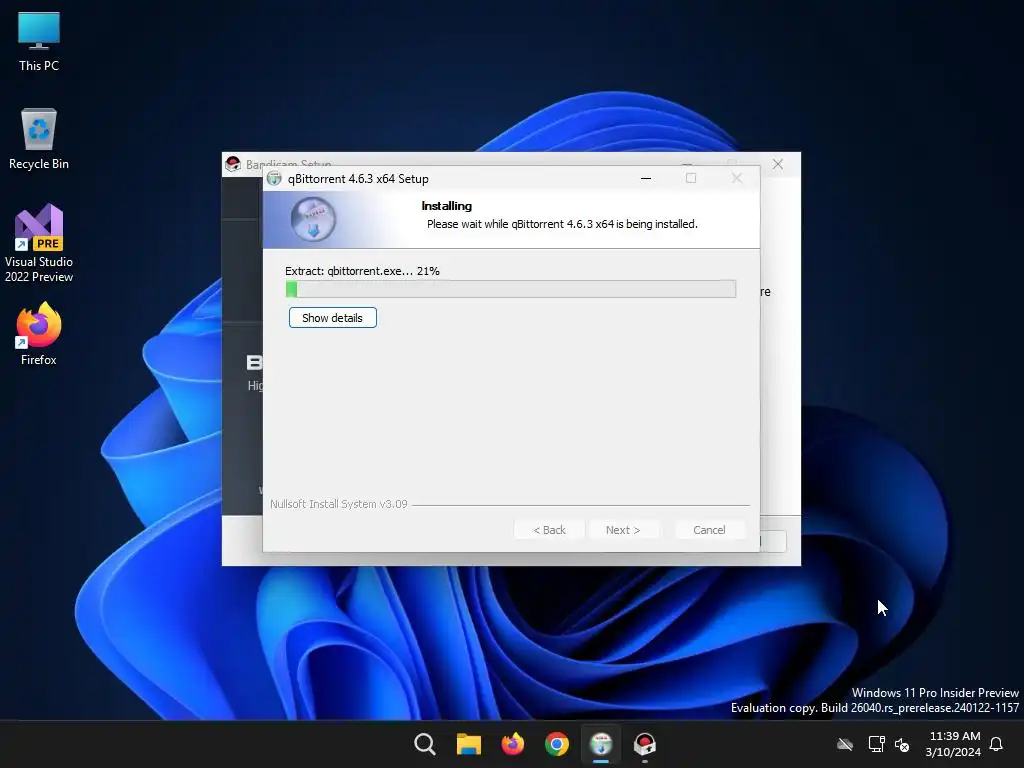Open Firefox from the taskbar
Image resolution: width=1024 pixels, height=768 pixels.
click(513, 744)
